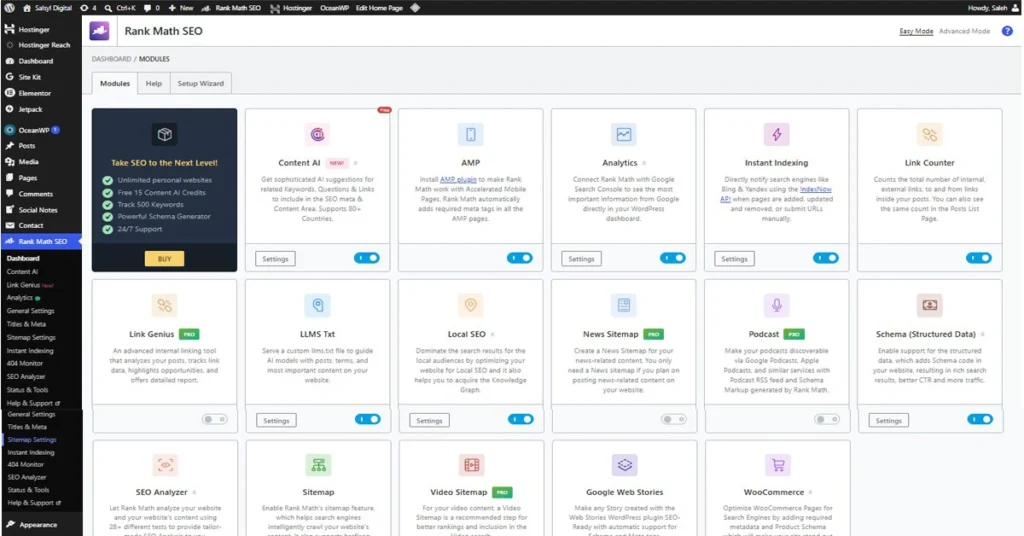
Task: Open Settings for Instant Indexing module
Action: click(734, 259)
